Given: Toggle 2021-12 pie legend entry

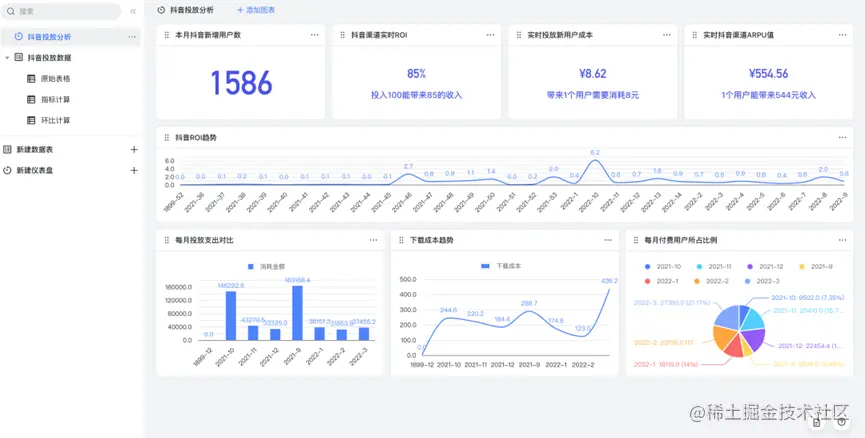Looking at the screenshot, I should point(765,266).
